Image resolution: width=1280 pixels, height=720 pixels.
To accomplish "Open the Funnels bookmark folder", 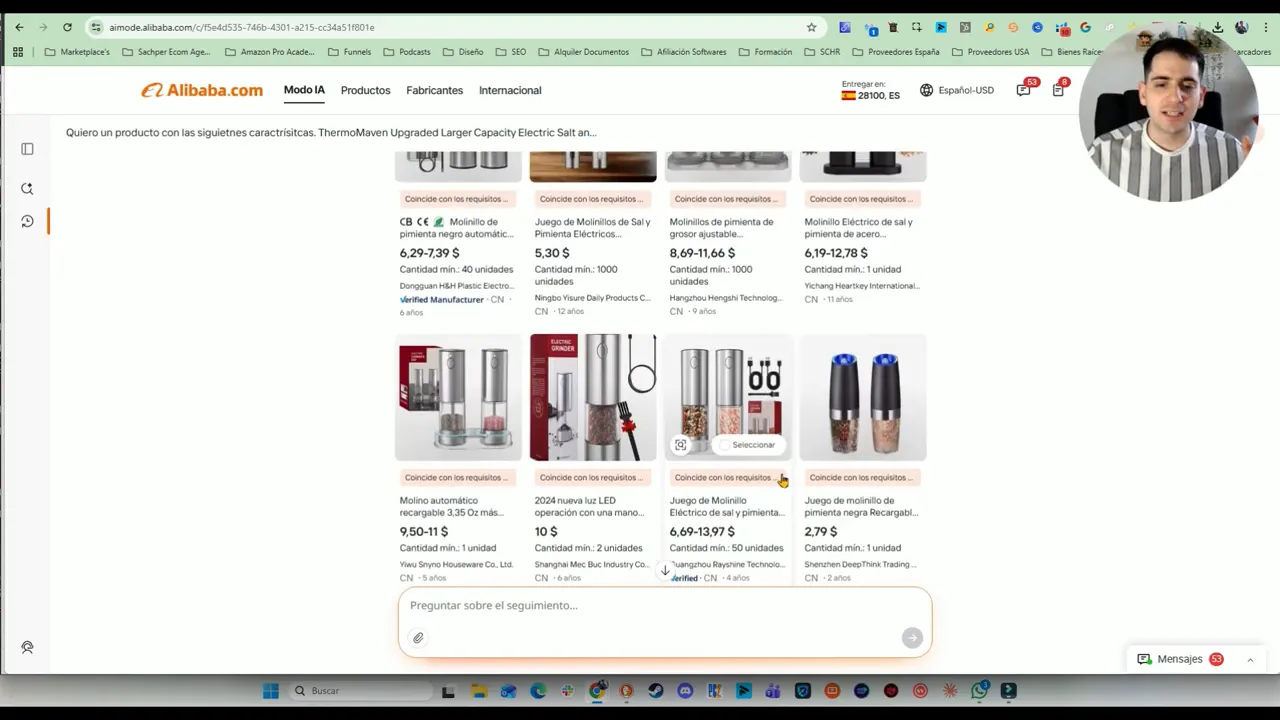I will point(349,52).
